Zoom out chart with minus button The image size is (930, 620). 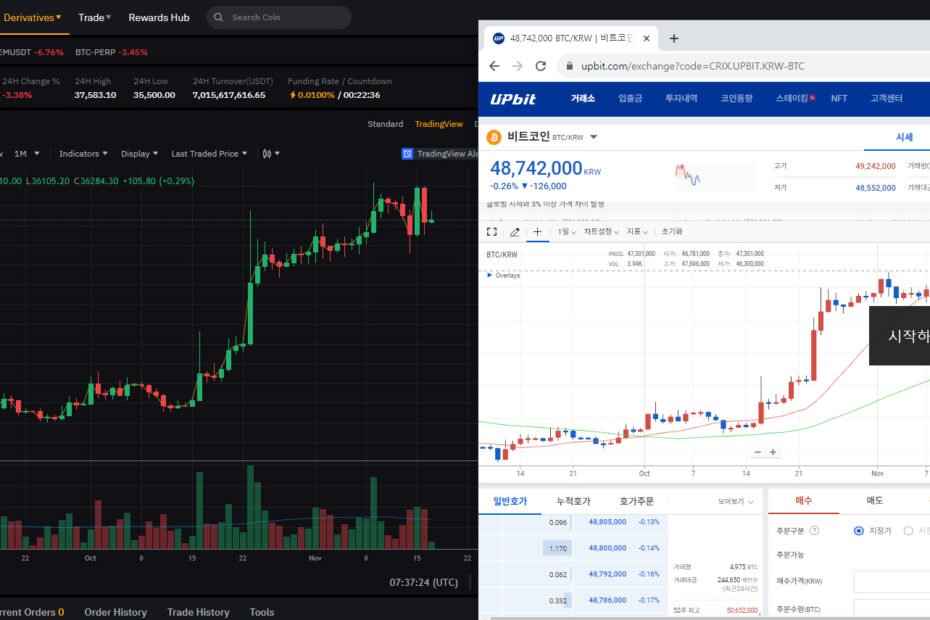(x=757, y=452)
